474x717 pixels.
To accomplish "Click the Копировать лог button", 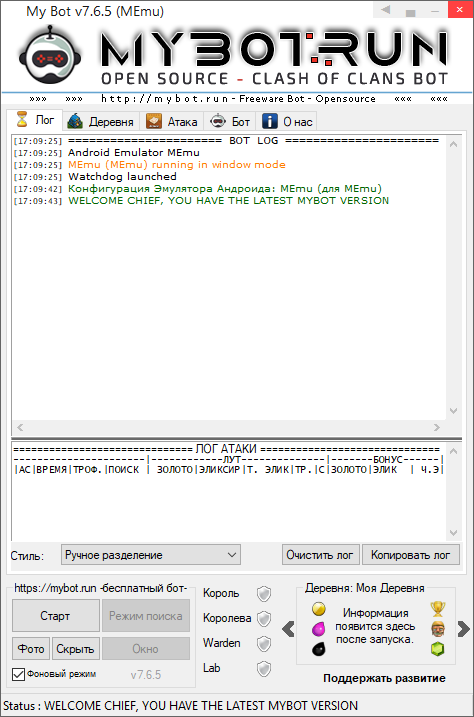I will coord(410,555).
